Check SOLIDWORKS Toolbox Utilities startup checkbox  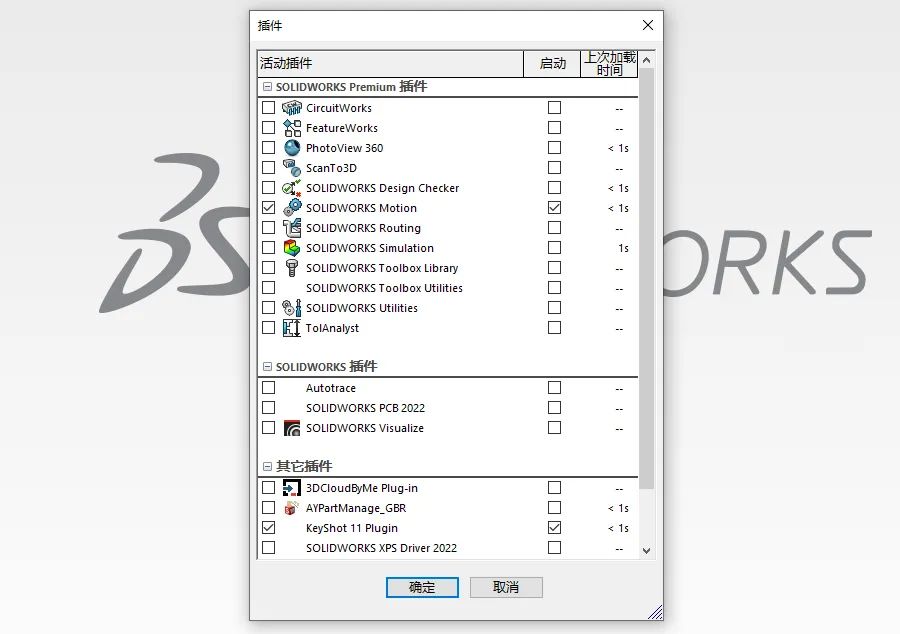[x=554, y=288]
